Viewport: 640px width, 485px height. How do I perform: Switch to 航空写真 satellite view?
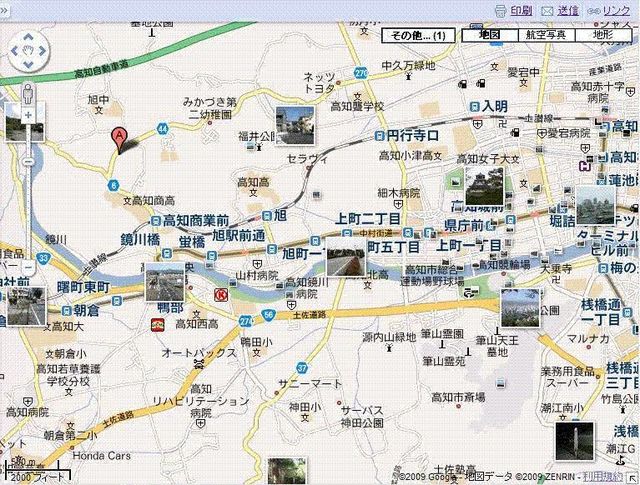click(545, 35)
